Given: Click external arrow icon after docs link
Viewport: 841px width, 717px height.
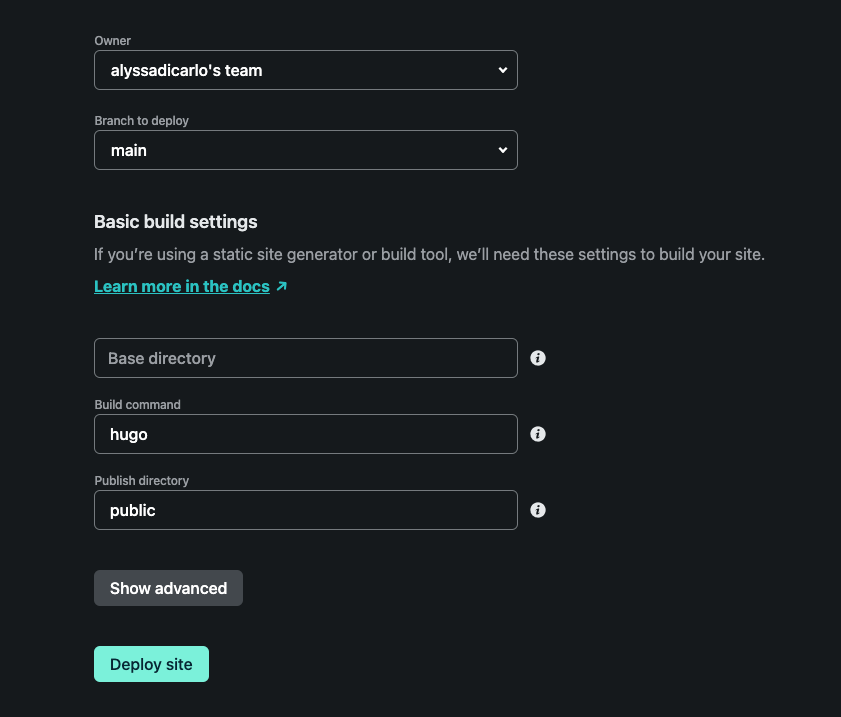Looking at the screenshot, I should [282, 286].
